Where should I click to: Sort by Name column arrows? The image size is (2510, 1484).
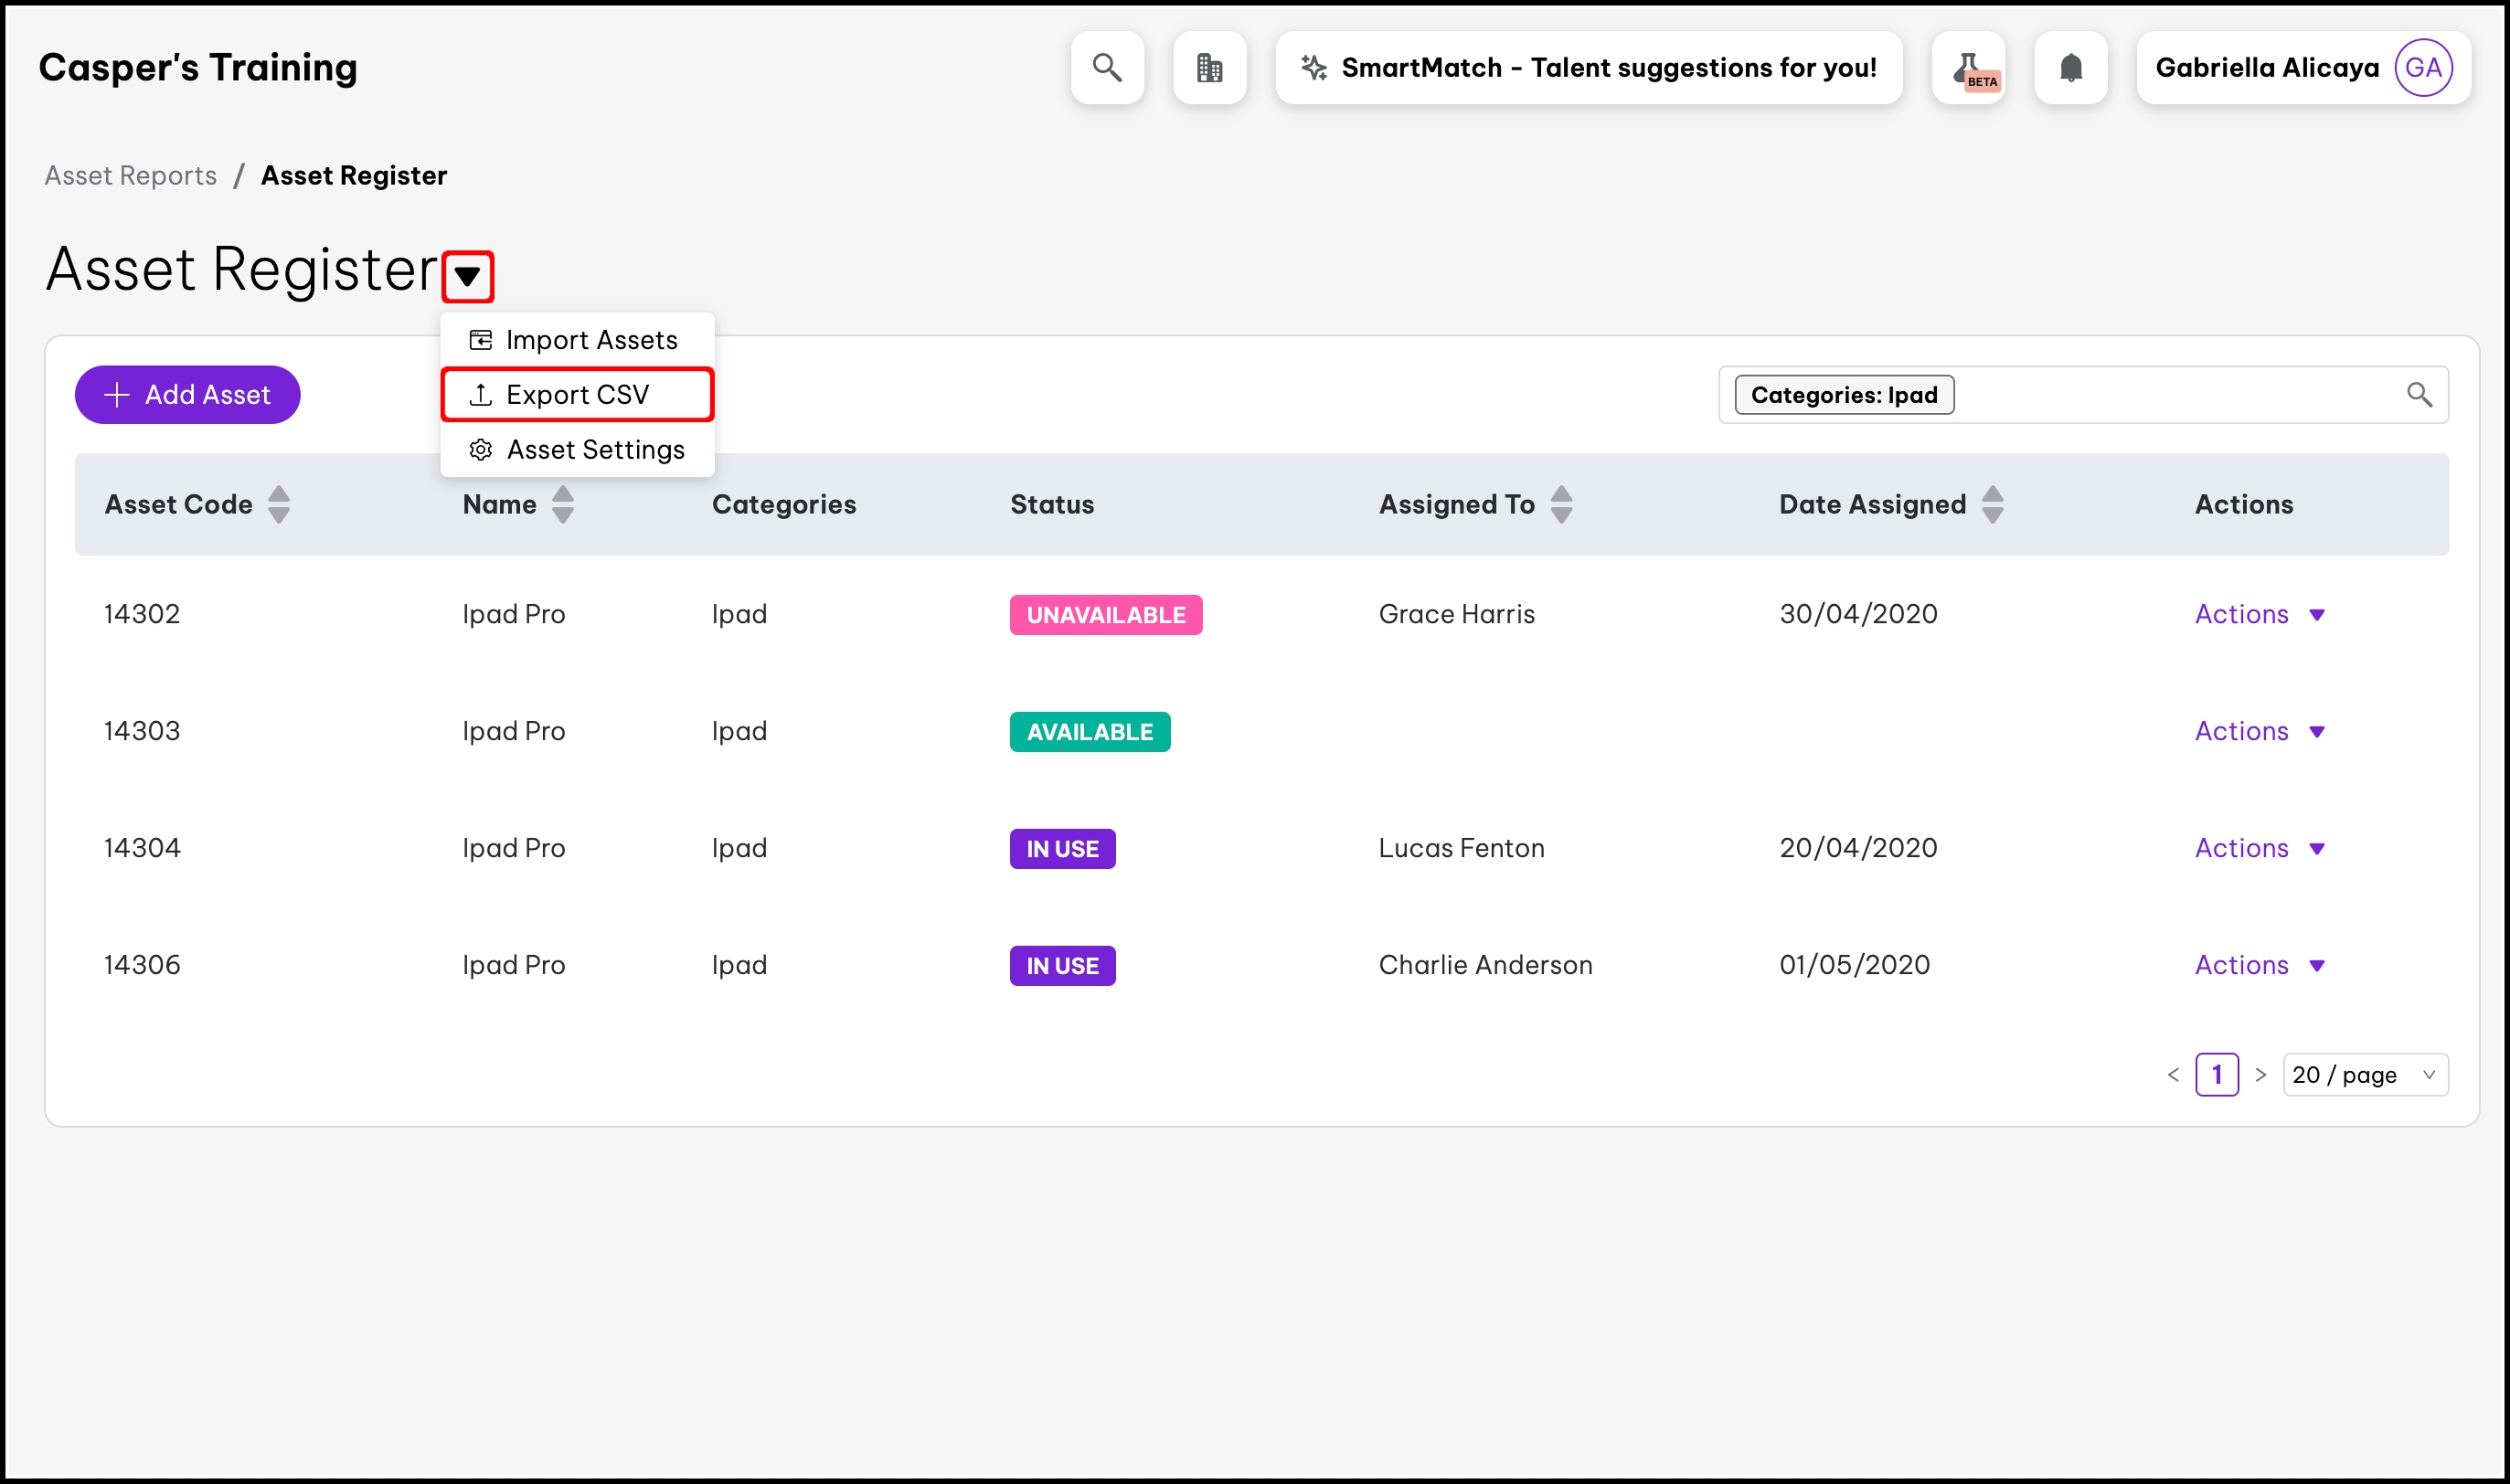[563, 504]
